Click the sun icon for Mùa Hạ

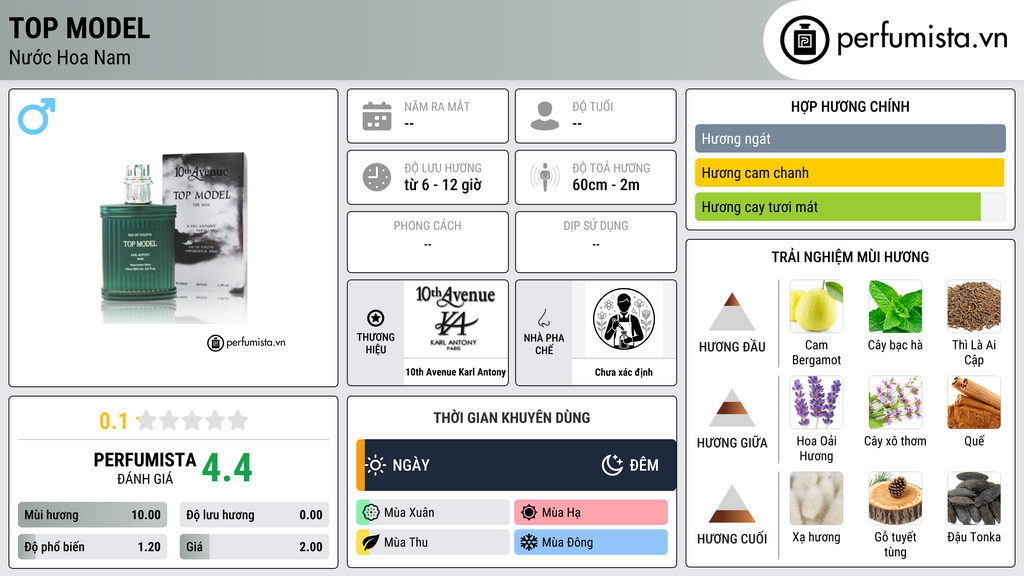[x=529, y=513]
